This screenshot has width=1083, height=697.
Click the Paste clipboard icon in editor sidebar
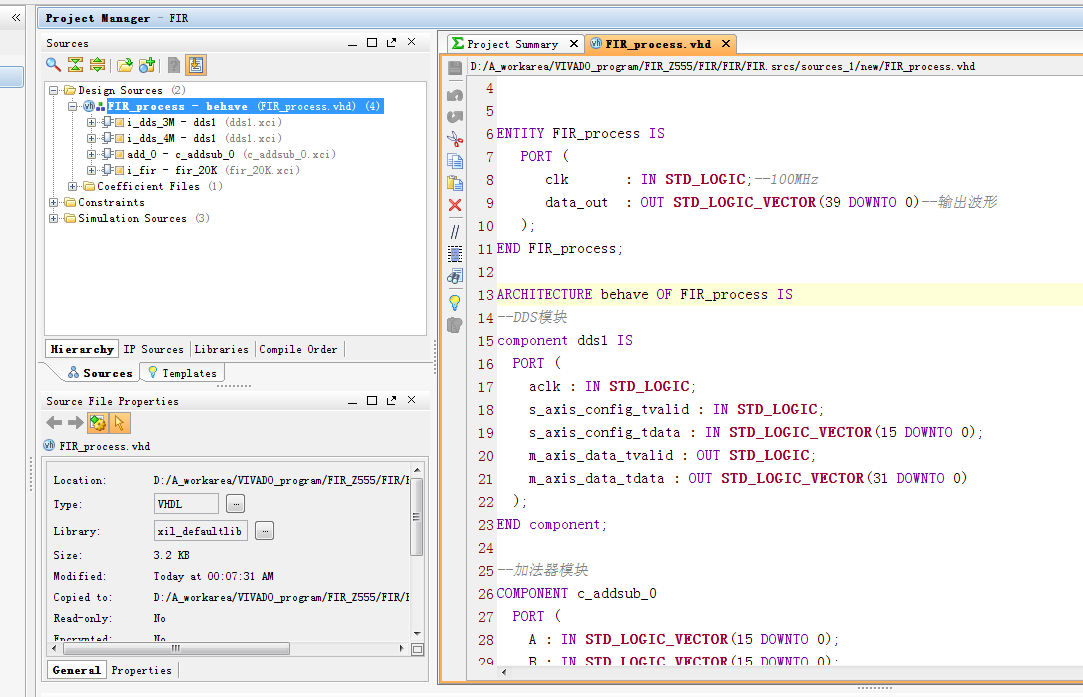pyautogui.click(x=455, y=183)
